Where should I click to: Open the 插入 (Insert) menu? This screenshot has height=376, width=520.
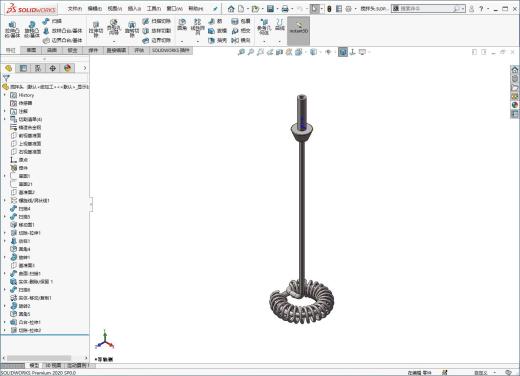(x=134, y=9)
